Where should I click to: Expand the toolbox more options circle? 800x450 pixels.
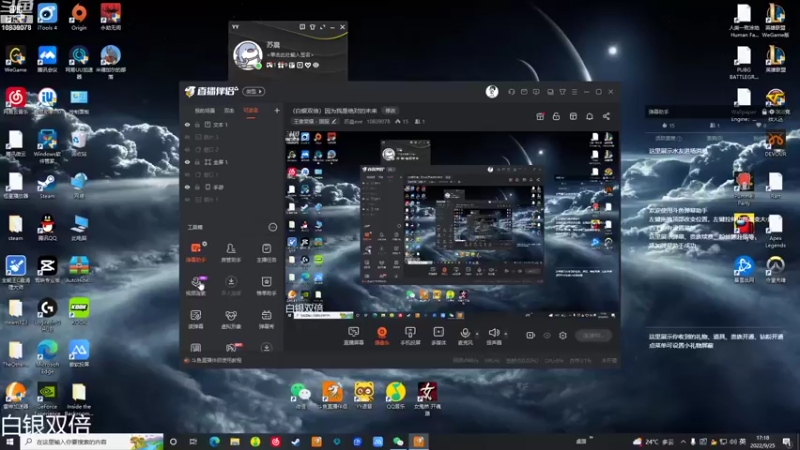point(272,227)
